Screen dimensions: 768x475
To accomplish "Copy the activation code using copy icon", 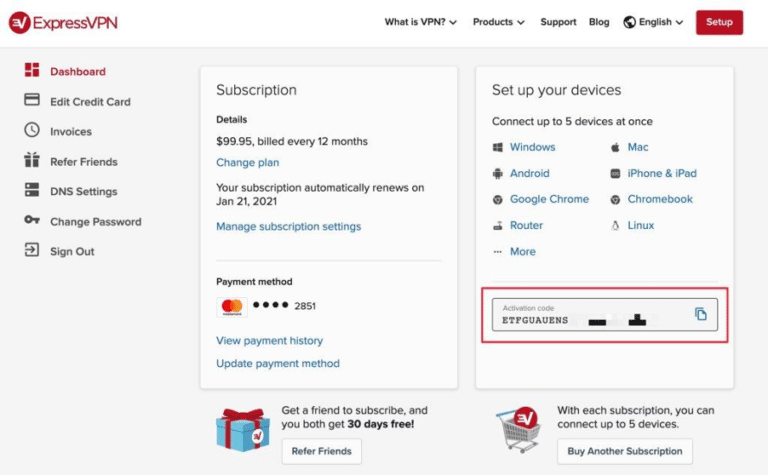I will click(700, 314).
